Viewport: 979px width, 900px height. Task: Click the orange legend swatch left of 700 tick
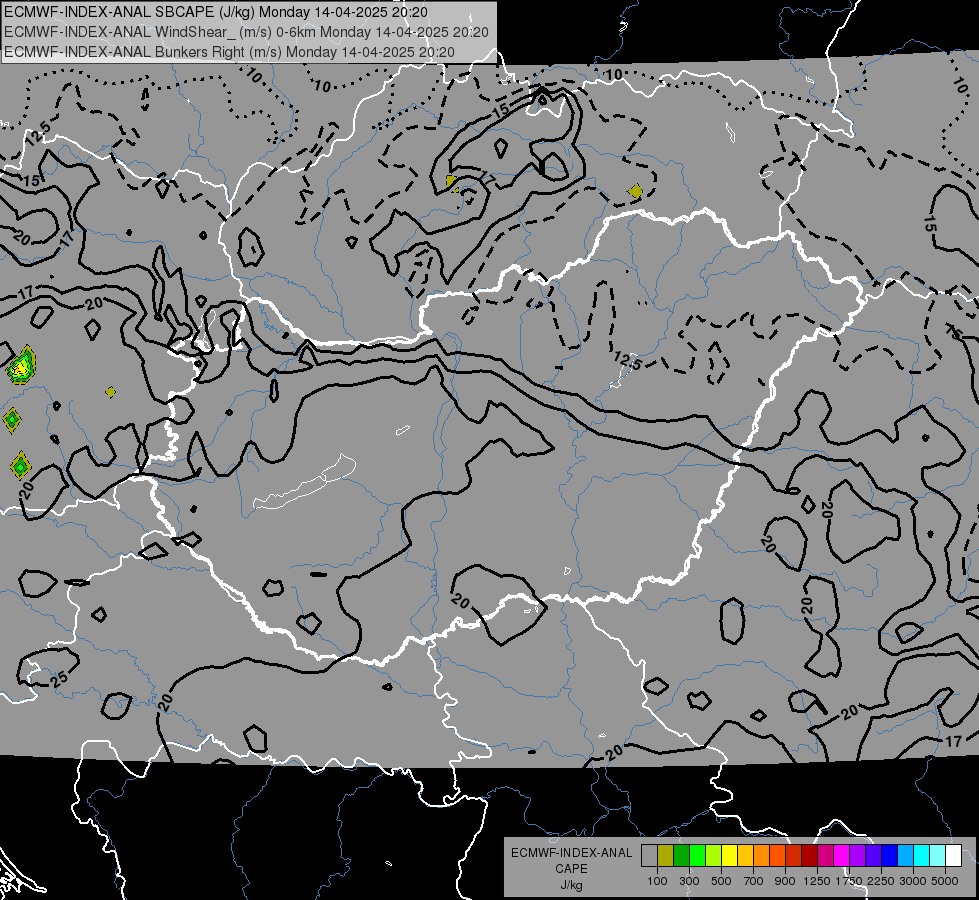point(762,856)
